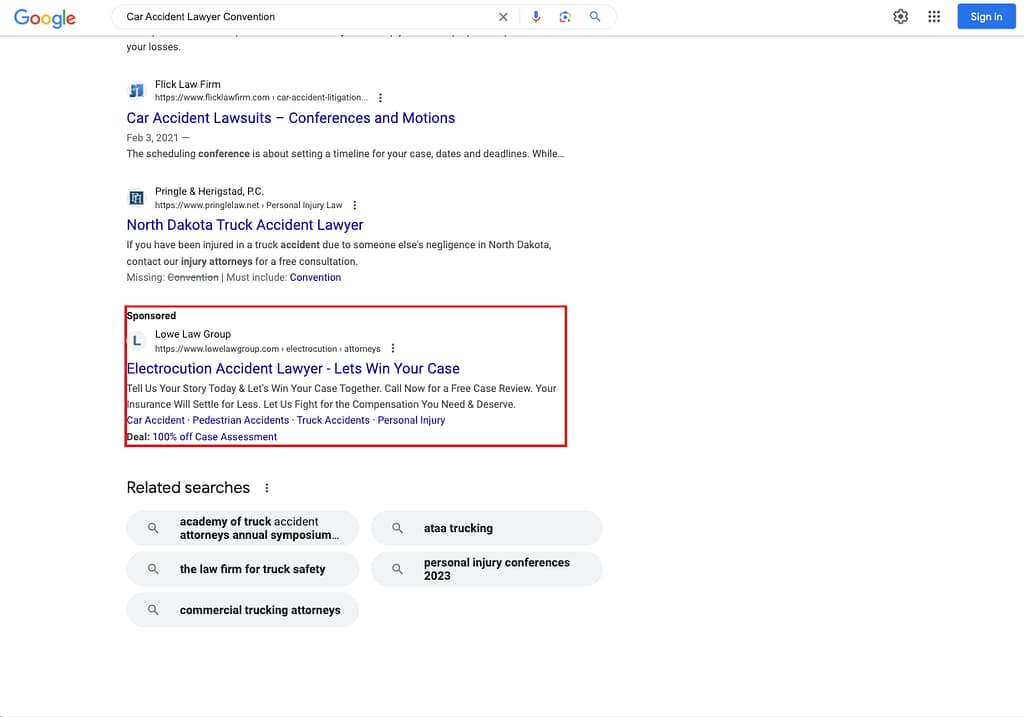
Task: Start voice search with the microphone icon
Action: click(536, 17)
